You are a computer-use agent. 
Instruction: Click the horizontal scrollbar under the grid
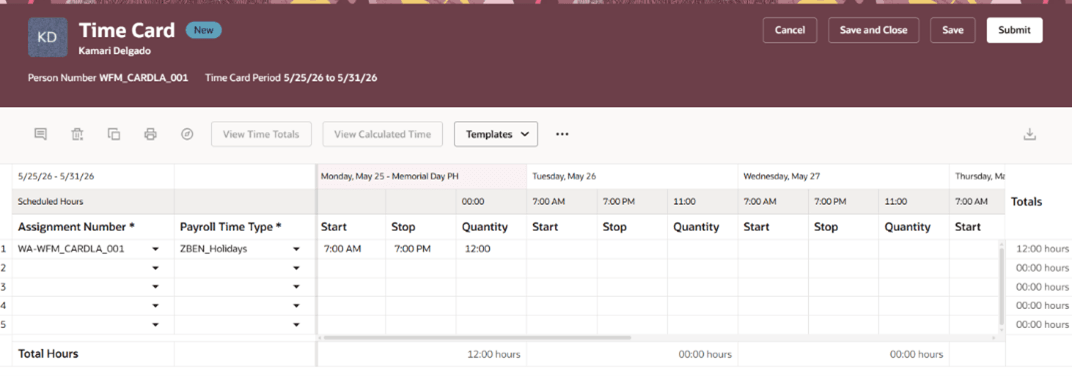click(x=477, y=338)
